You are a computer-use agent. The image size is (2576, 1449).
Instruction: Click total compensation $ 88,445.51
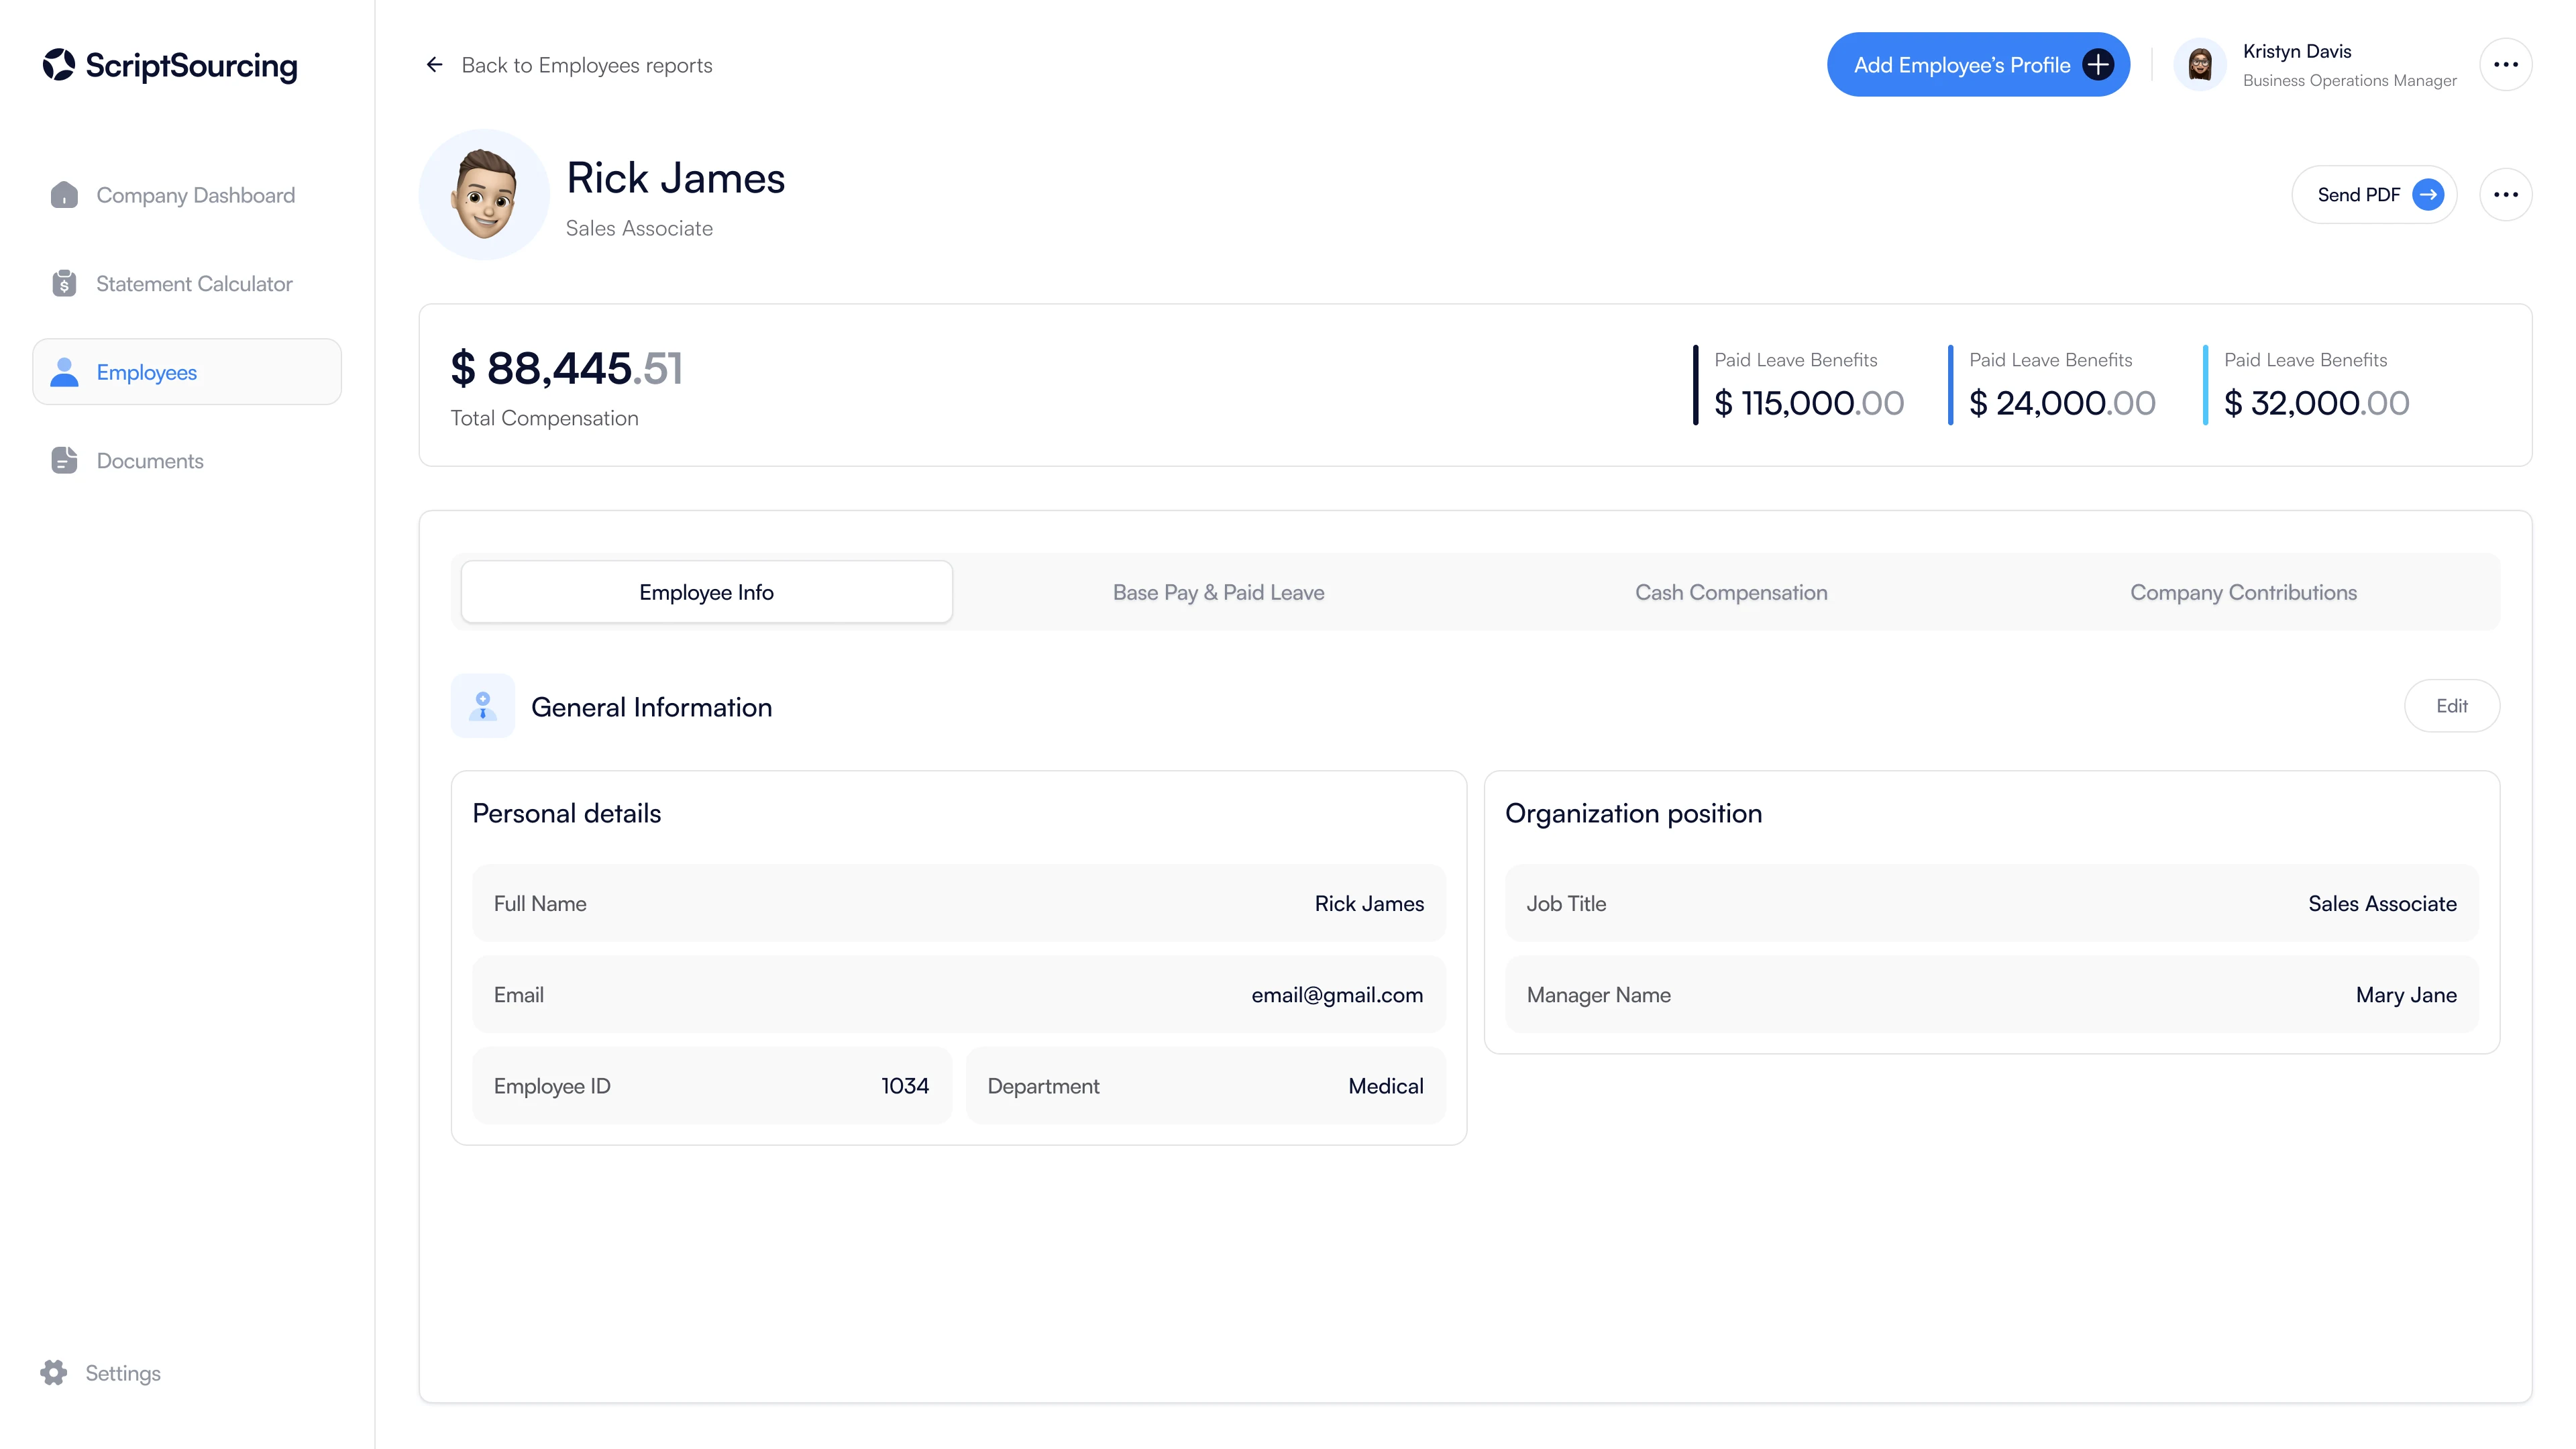click(x=566, y=368)
